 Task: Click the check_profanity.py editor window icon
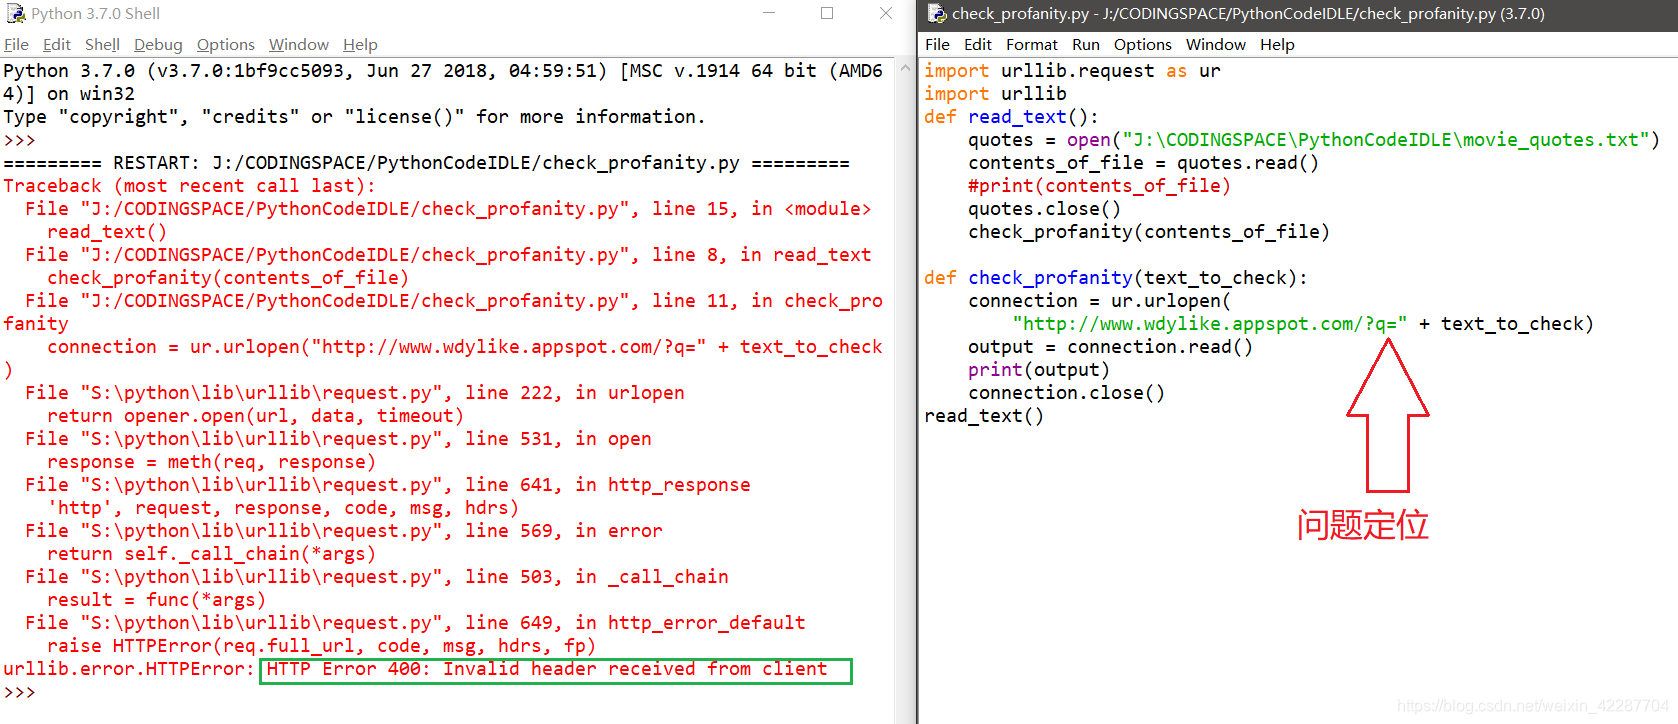[x=936, y=13]
